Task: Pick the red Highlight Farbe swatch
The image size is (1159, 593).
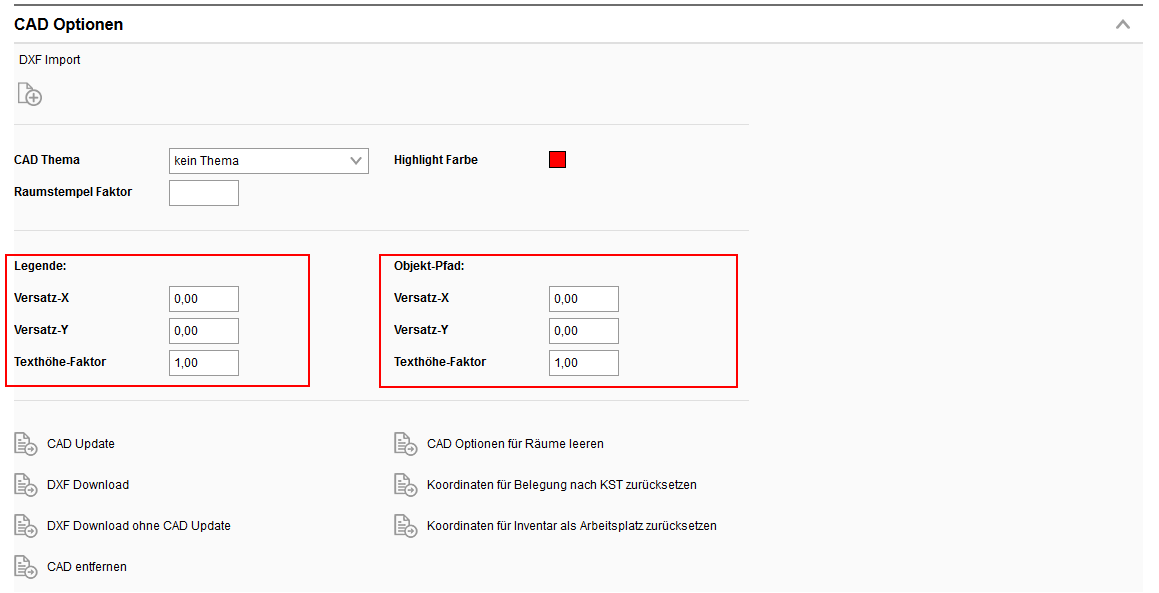Action: (557, 160)
